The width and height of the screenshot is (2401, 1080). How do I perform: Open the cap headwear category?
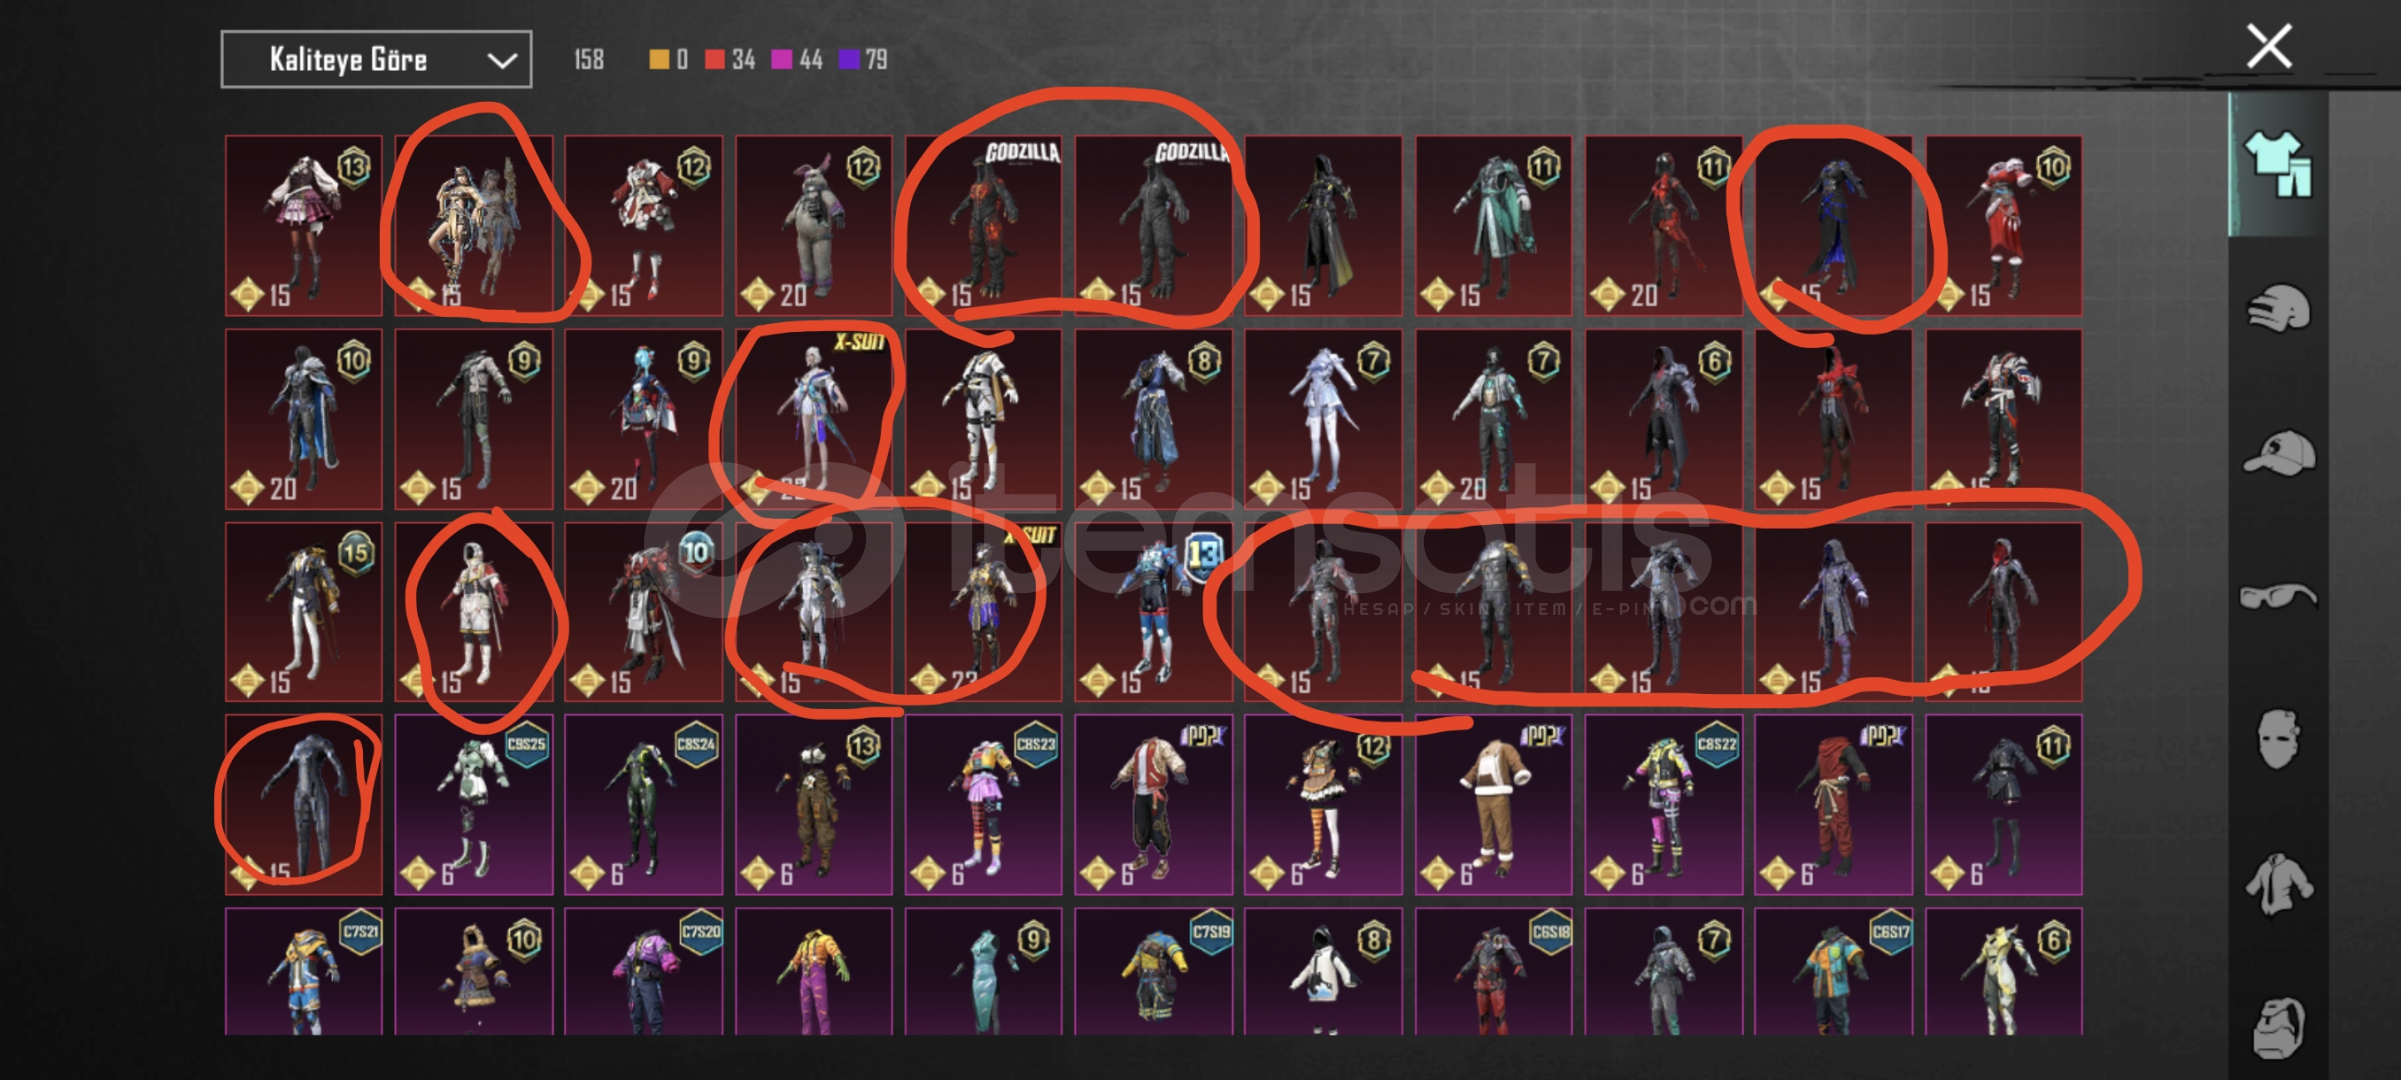point(2279,453)
